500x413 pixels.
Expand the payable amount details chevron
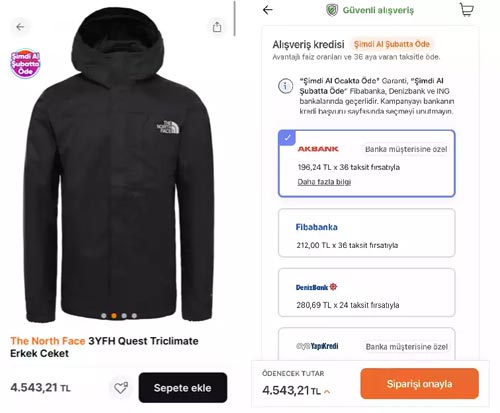[x=327, y=392]
